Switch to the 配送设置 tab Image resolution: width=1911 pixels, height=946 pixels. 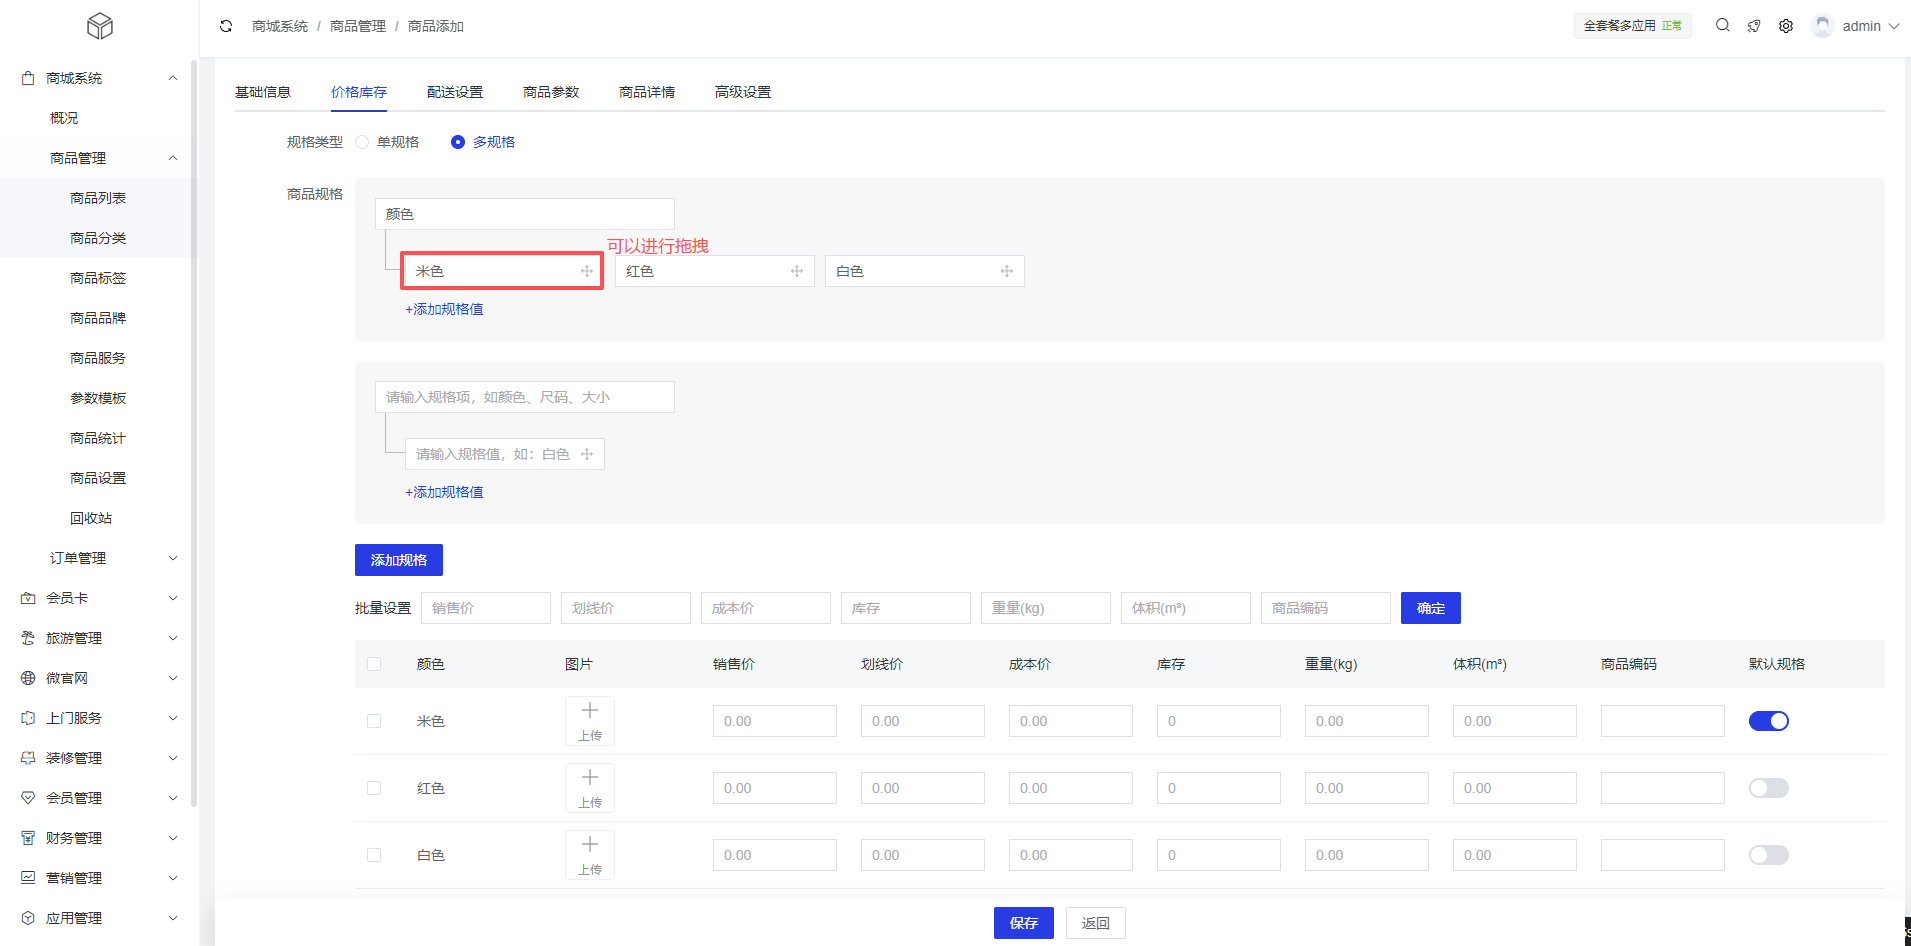[x=455, y=92]
